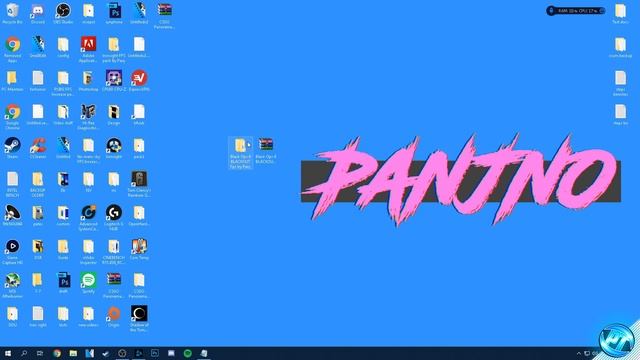
Task: Select the Chrome icon labeled Removed Apps
Action: pyautogui.click(x=12, y=44)
